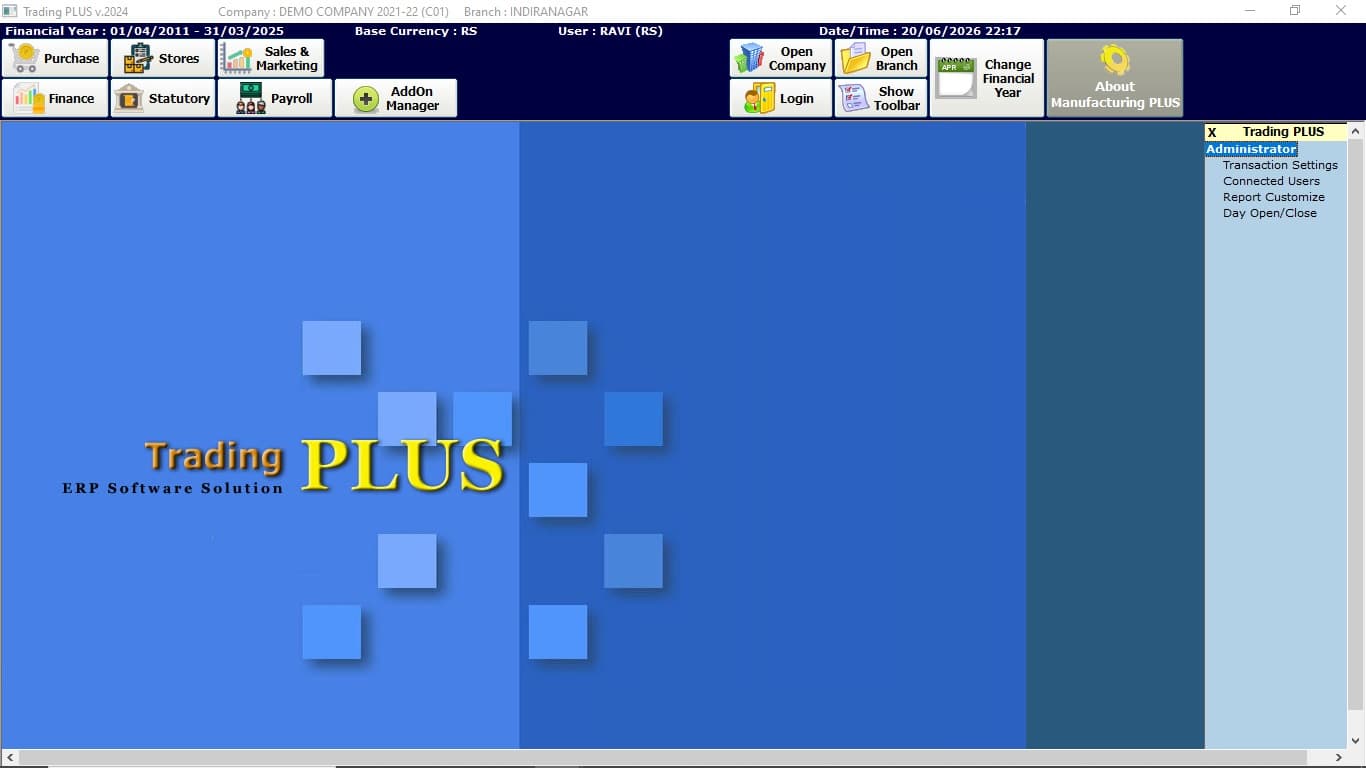1366x768 pixels.
Task: Open Transaction Settings in Administrator menu
Action: [x=1280, y=165]
